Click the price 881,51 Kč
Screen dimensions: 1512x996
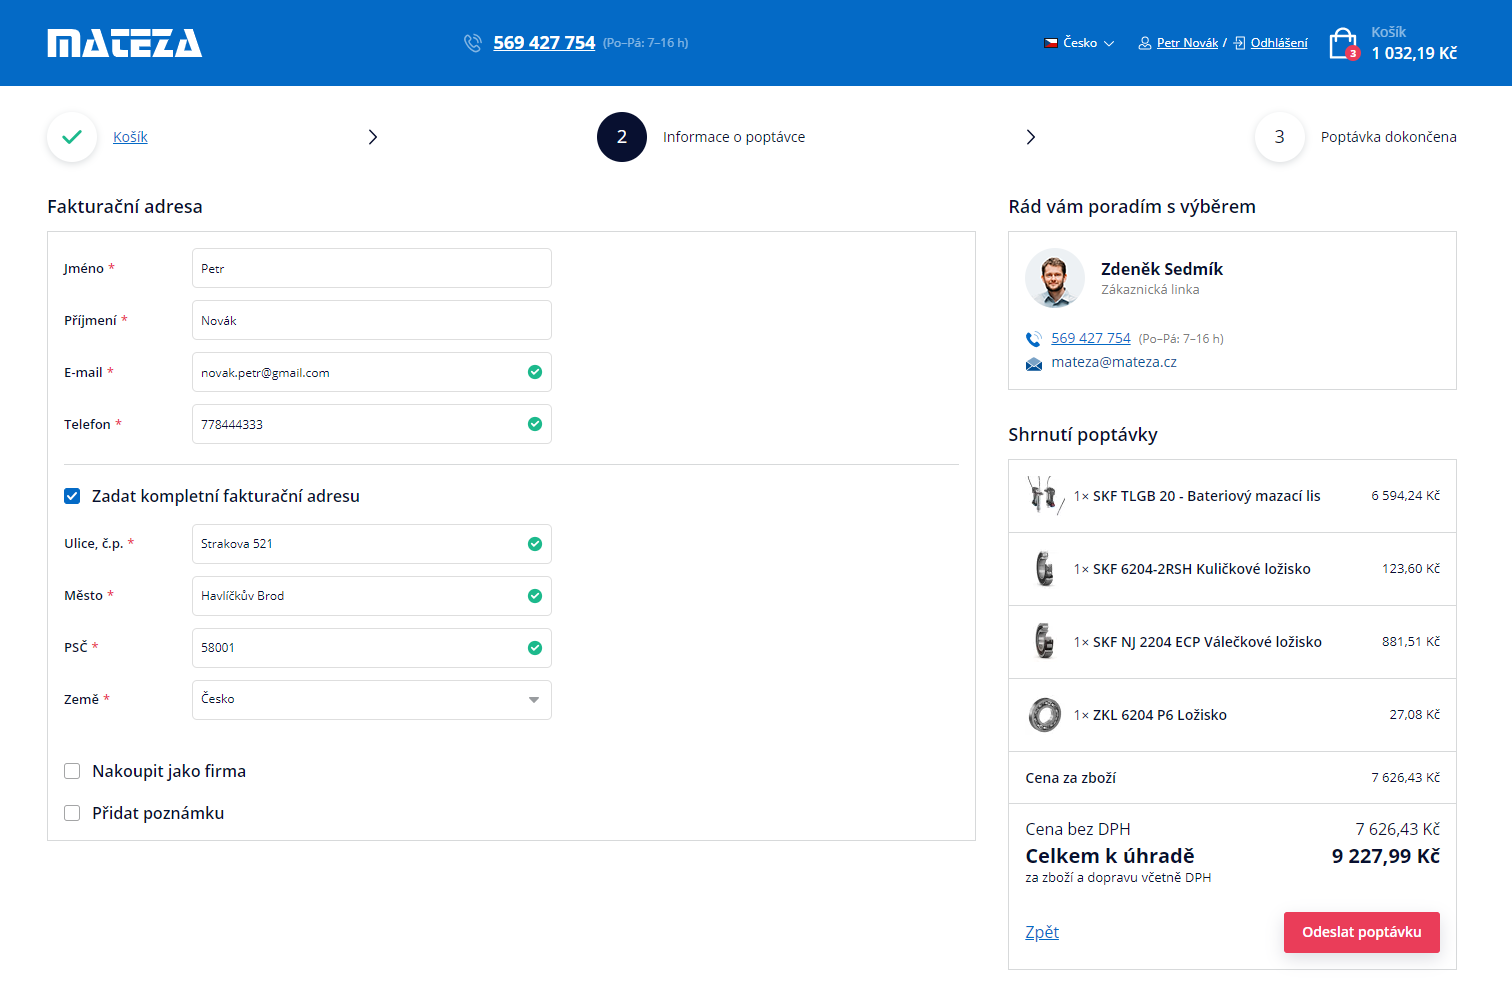tap(1411, 642)
